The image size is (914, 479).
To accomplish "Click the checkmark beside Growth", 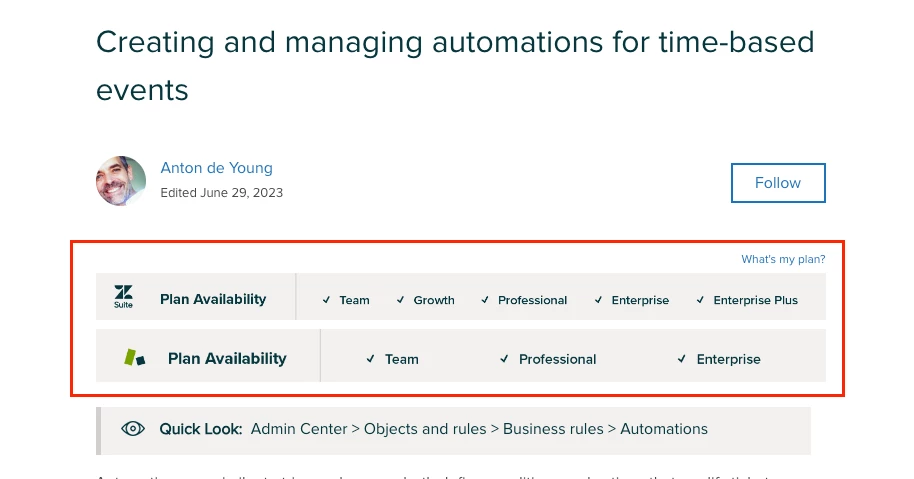I will [400, 300].
